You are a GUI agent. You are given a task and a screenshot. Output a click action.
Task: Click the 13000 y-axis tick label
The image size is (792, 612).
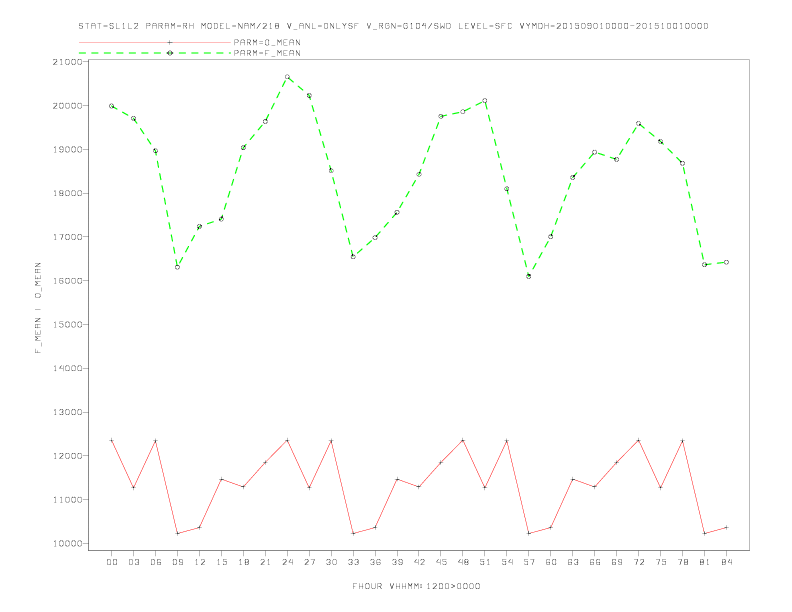click(67, 413)
